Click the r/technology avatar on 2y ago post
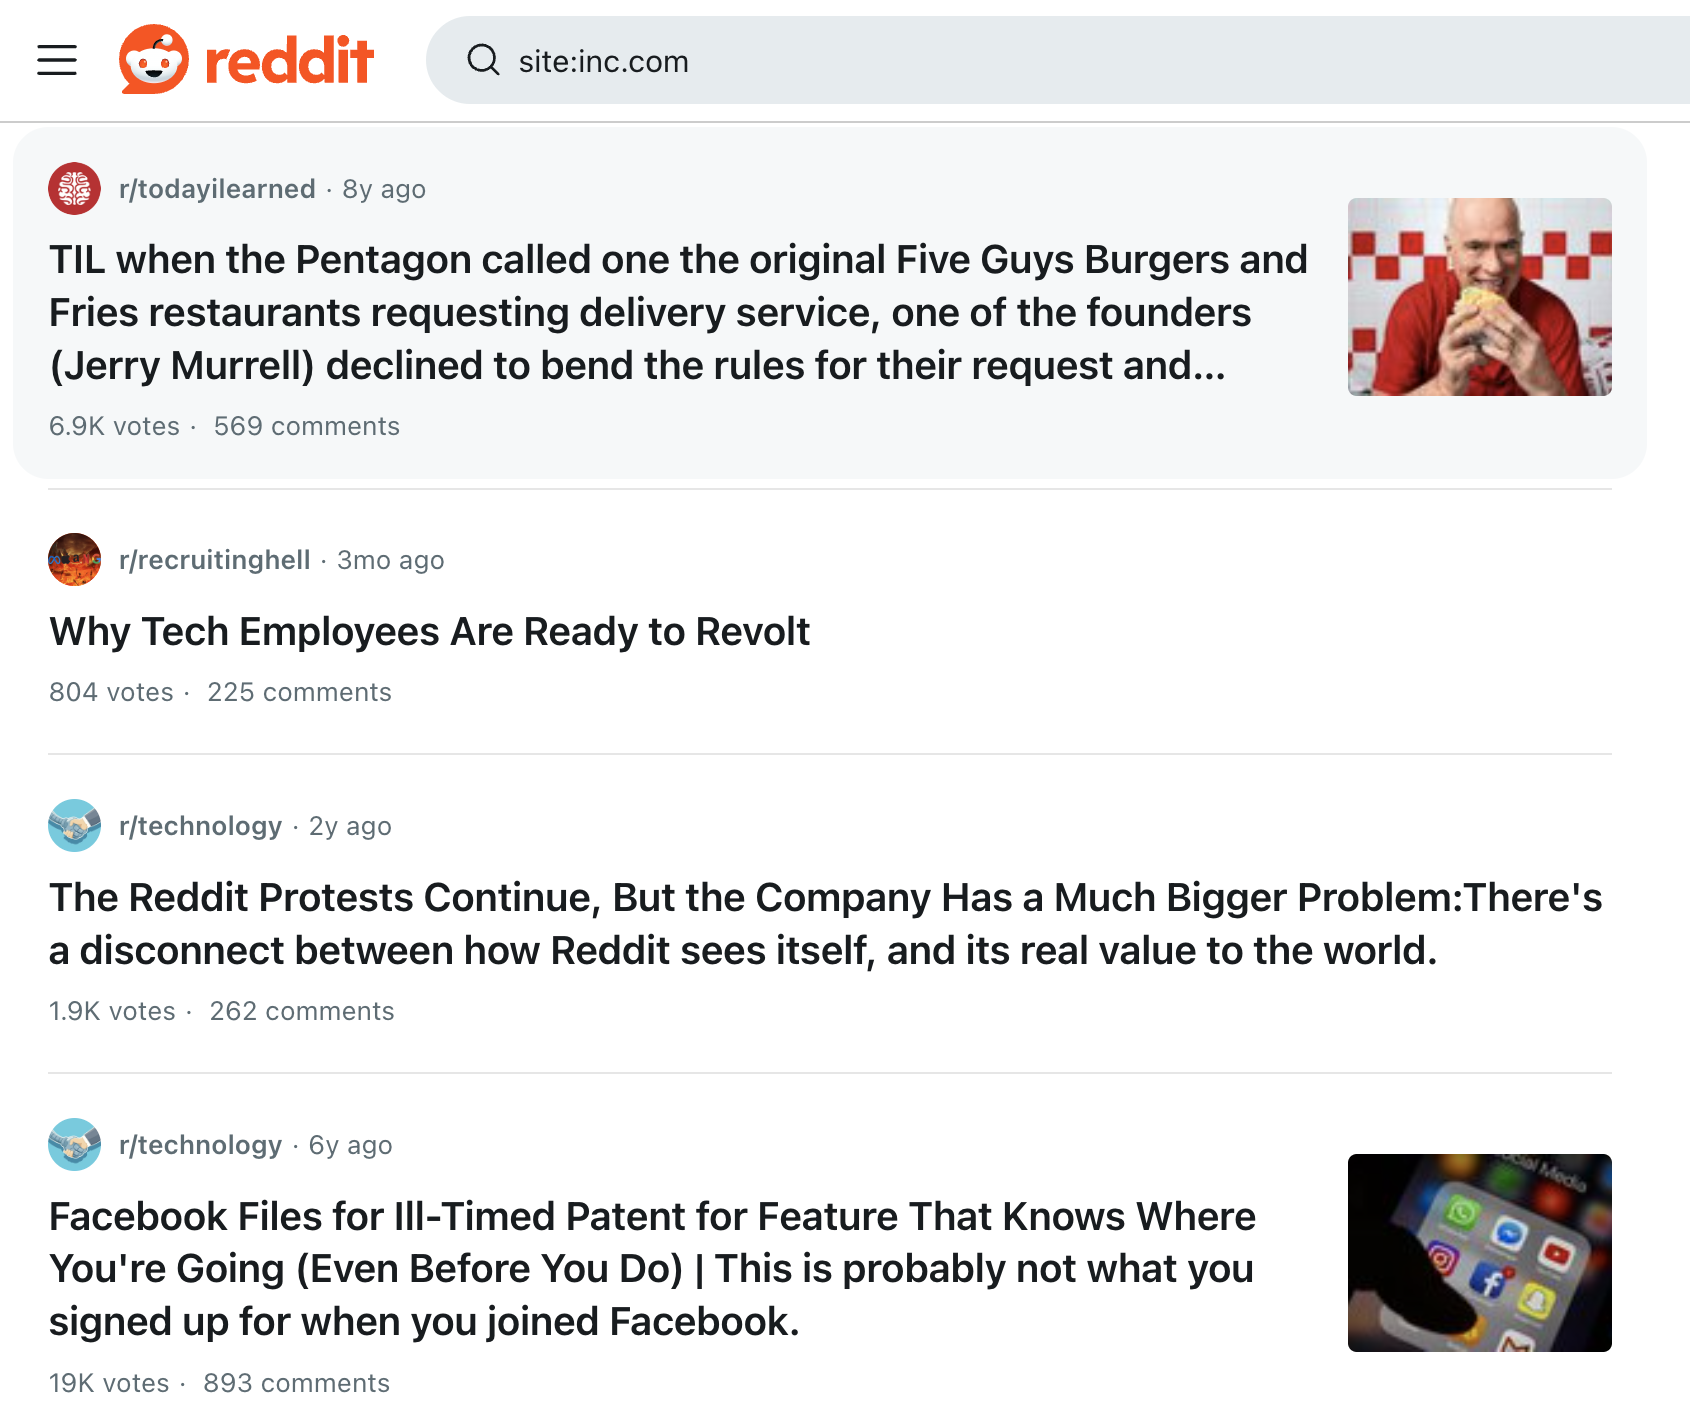The height and width of the screenshot is (1418, 1690). 74,825
